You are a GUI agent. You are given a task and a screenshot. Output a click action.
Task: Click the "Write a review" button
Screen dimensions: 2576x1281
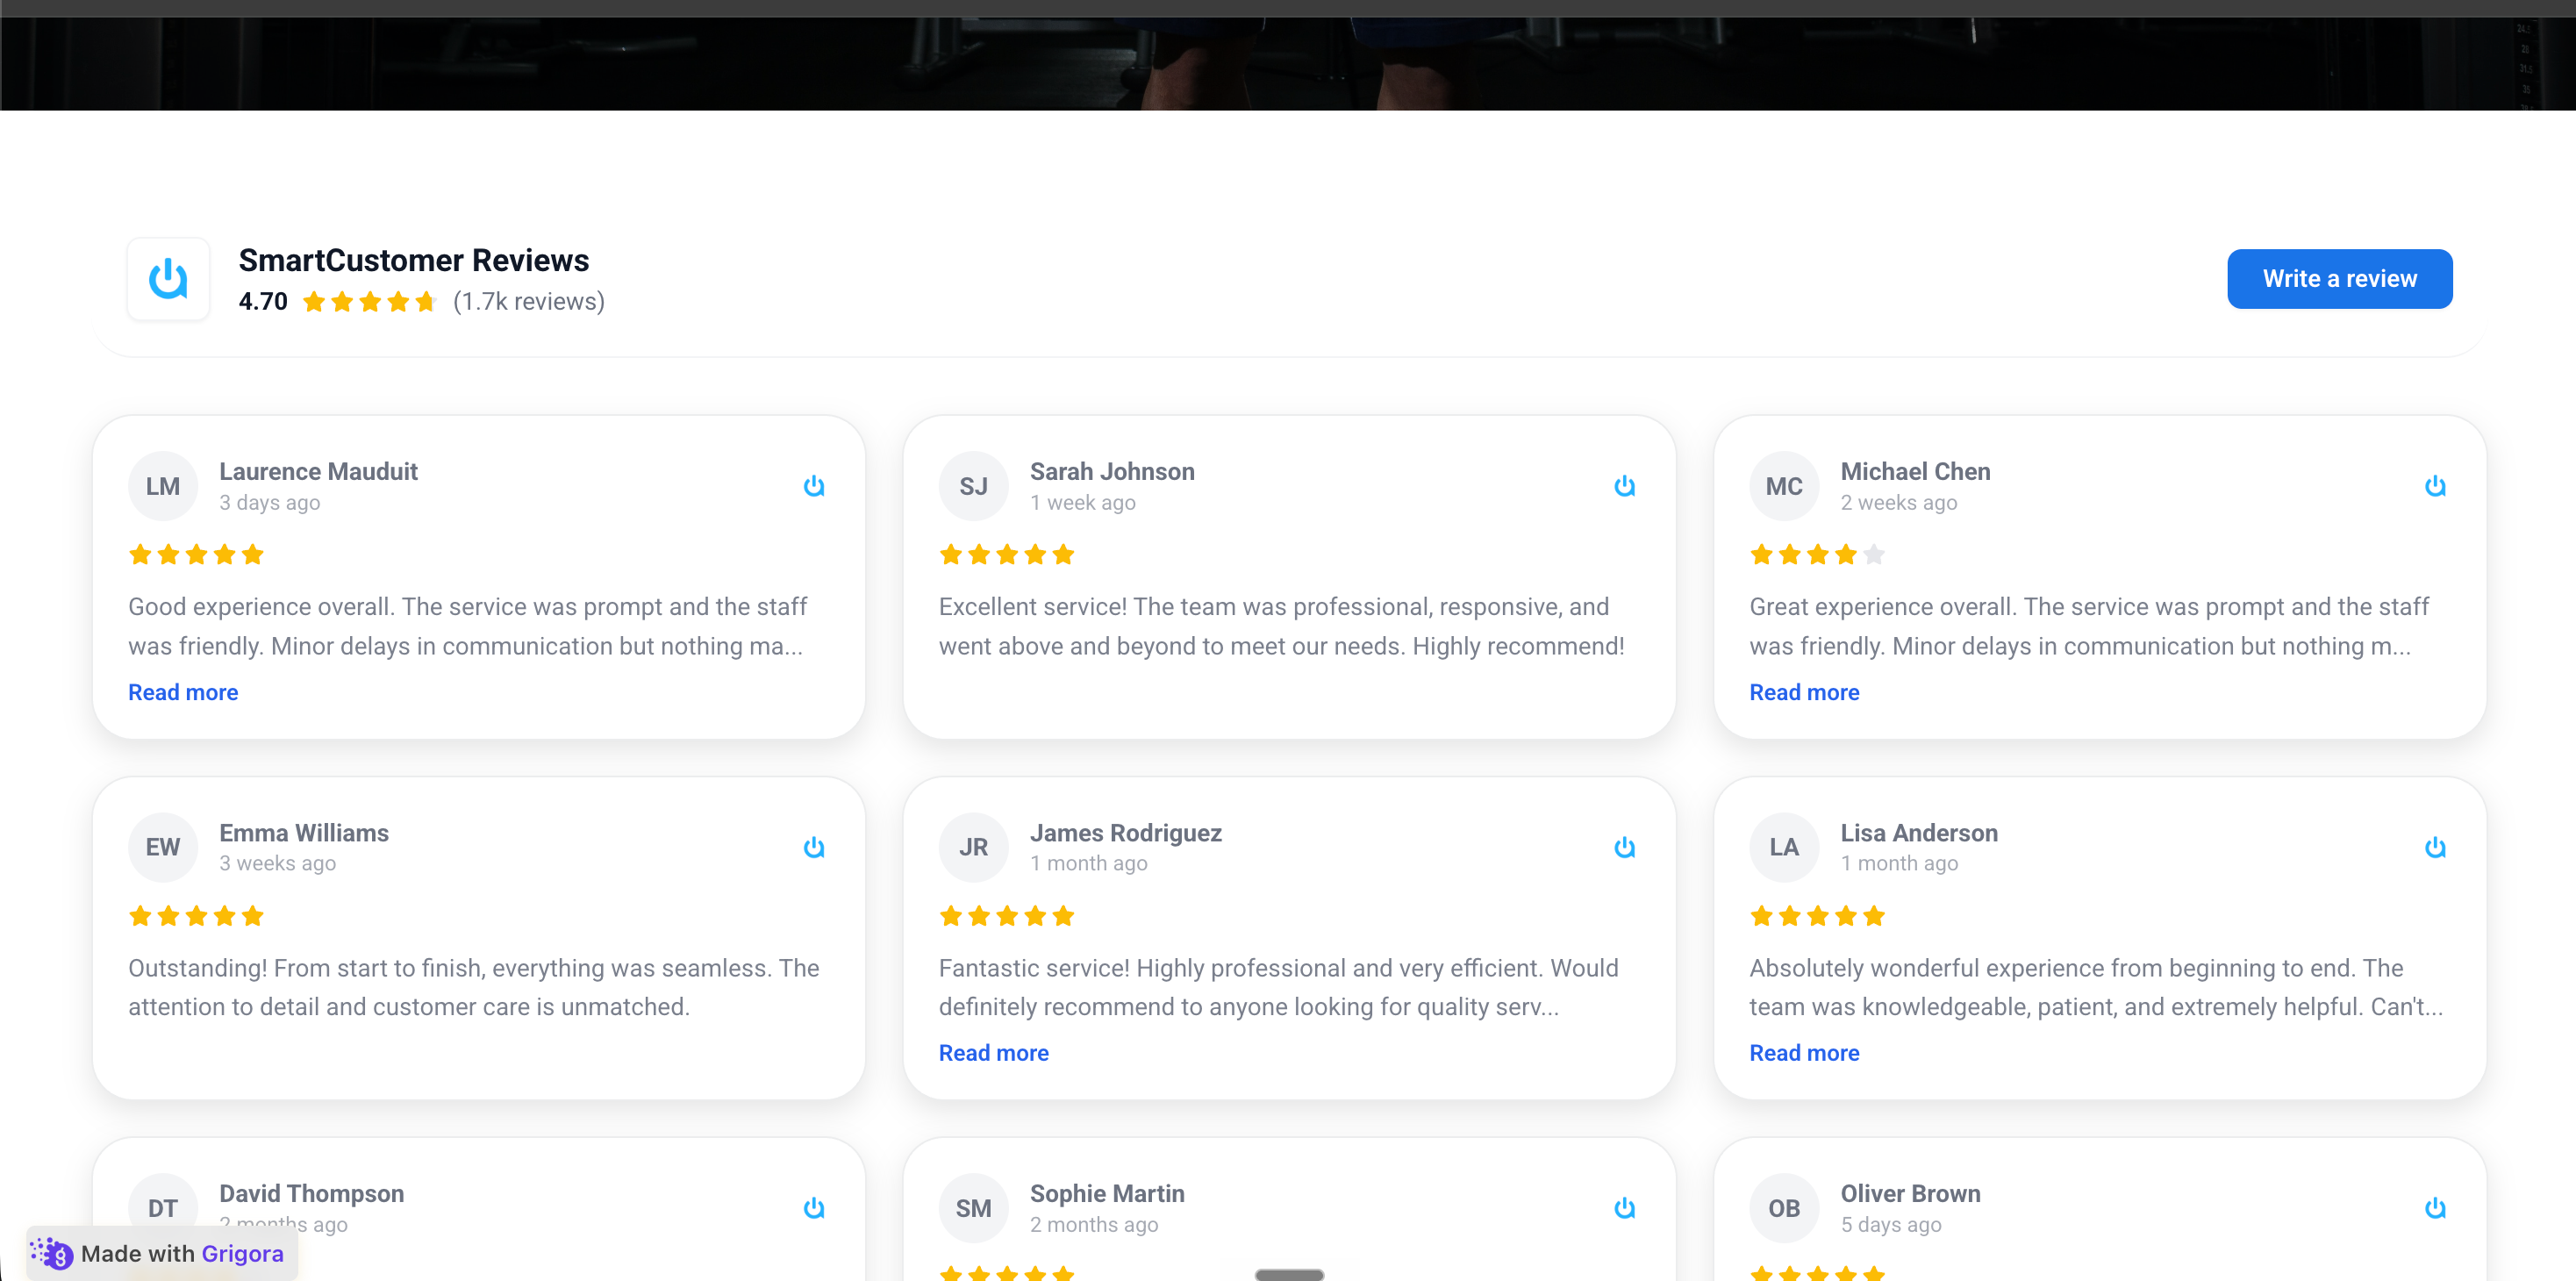click(2339, 279)
